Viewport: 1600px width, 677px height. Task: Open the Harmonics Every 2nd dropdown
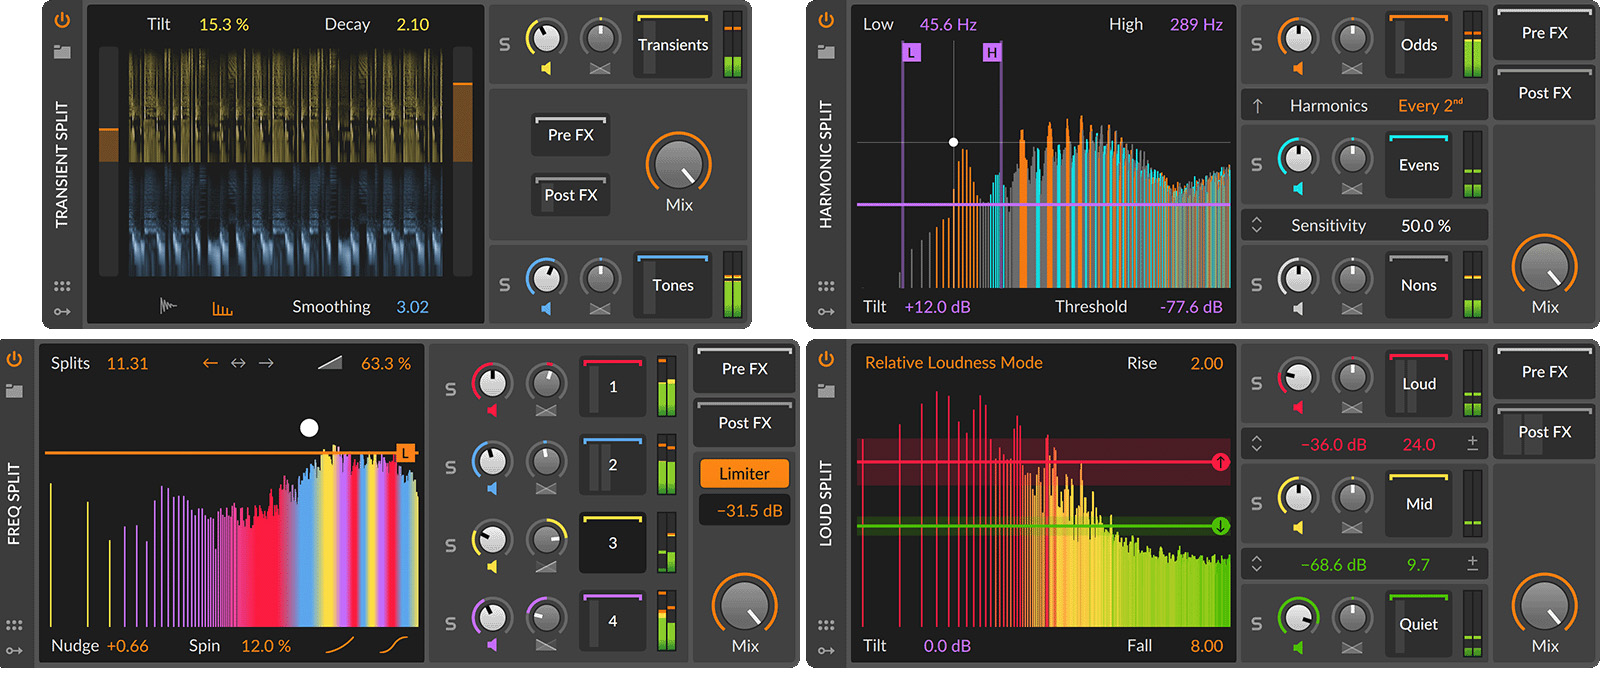click(x=1430, y=105)
